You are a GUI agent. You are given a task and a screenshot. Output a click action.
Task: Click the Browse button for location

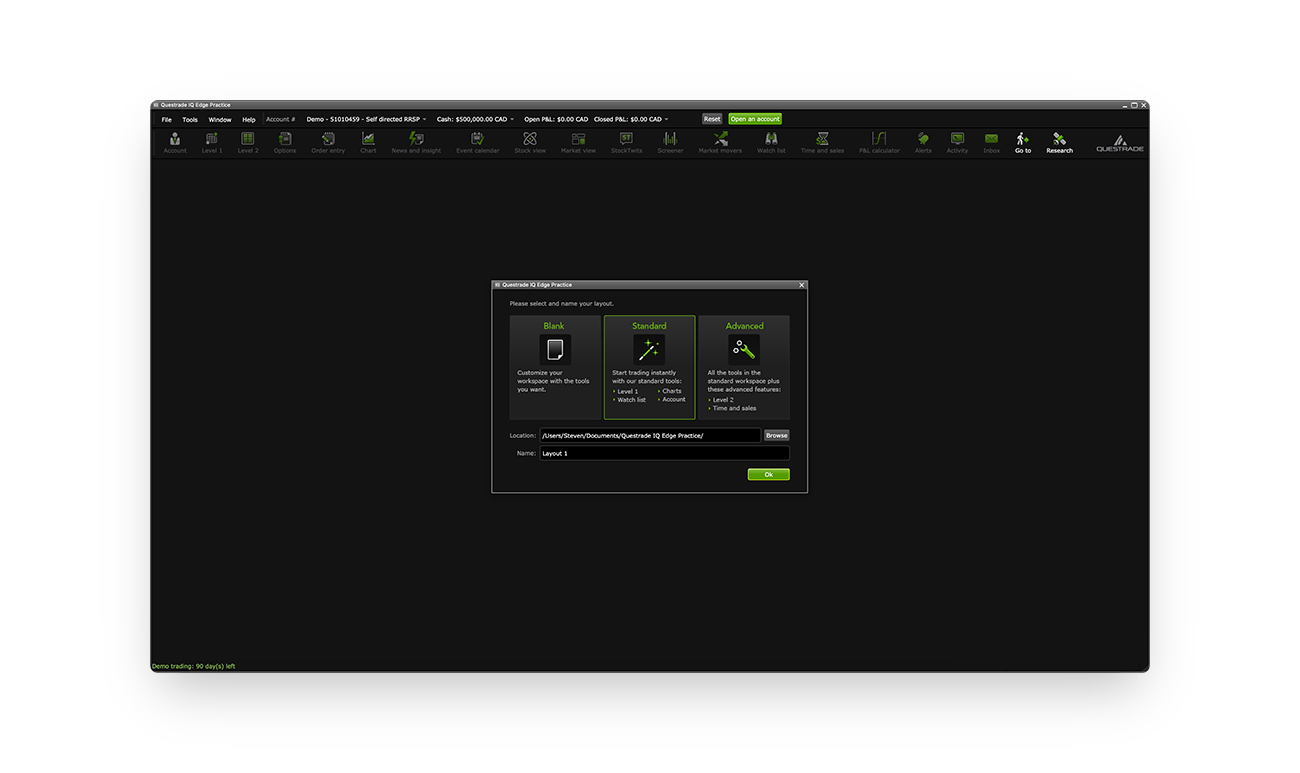click(x=777, y=435)
